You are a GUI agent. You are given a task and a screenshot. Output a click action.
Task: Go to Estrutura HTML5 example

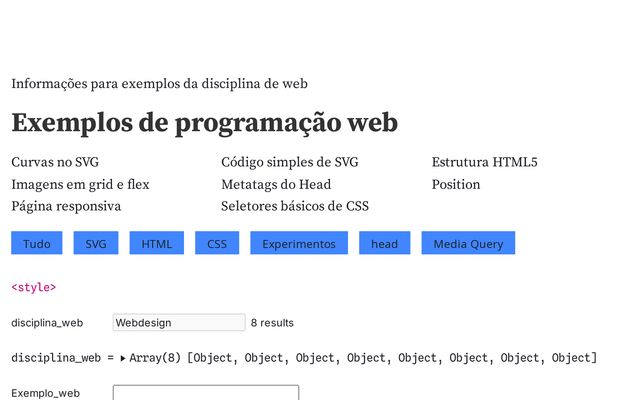(x=484, y=162)
